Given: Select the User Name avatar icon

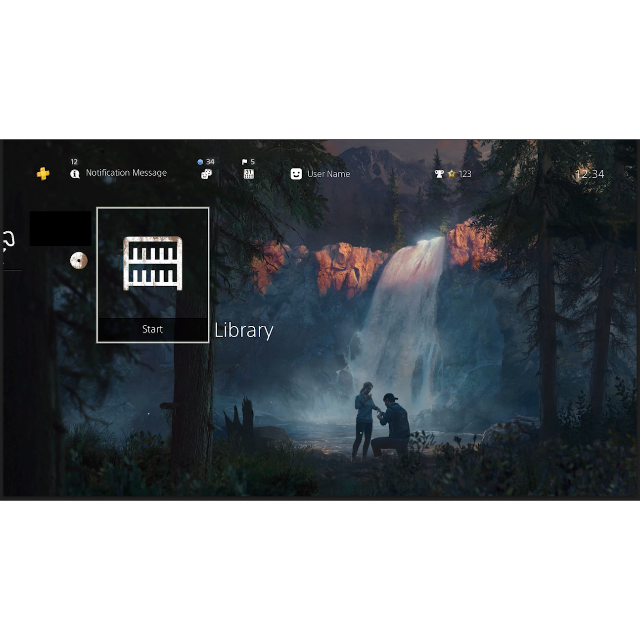Looking at the screenshot, I should click(296, 174).
